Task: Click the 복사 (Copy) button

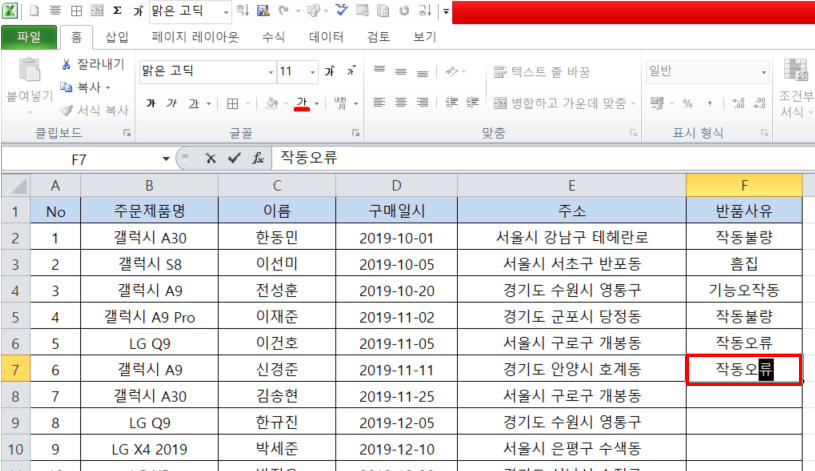Action: point(81,87)
